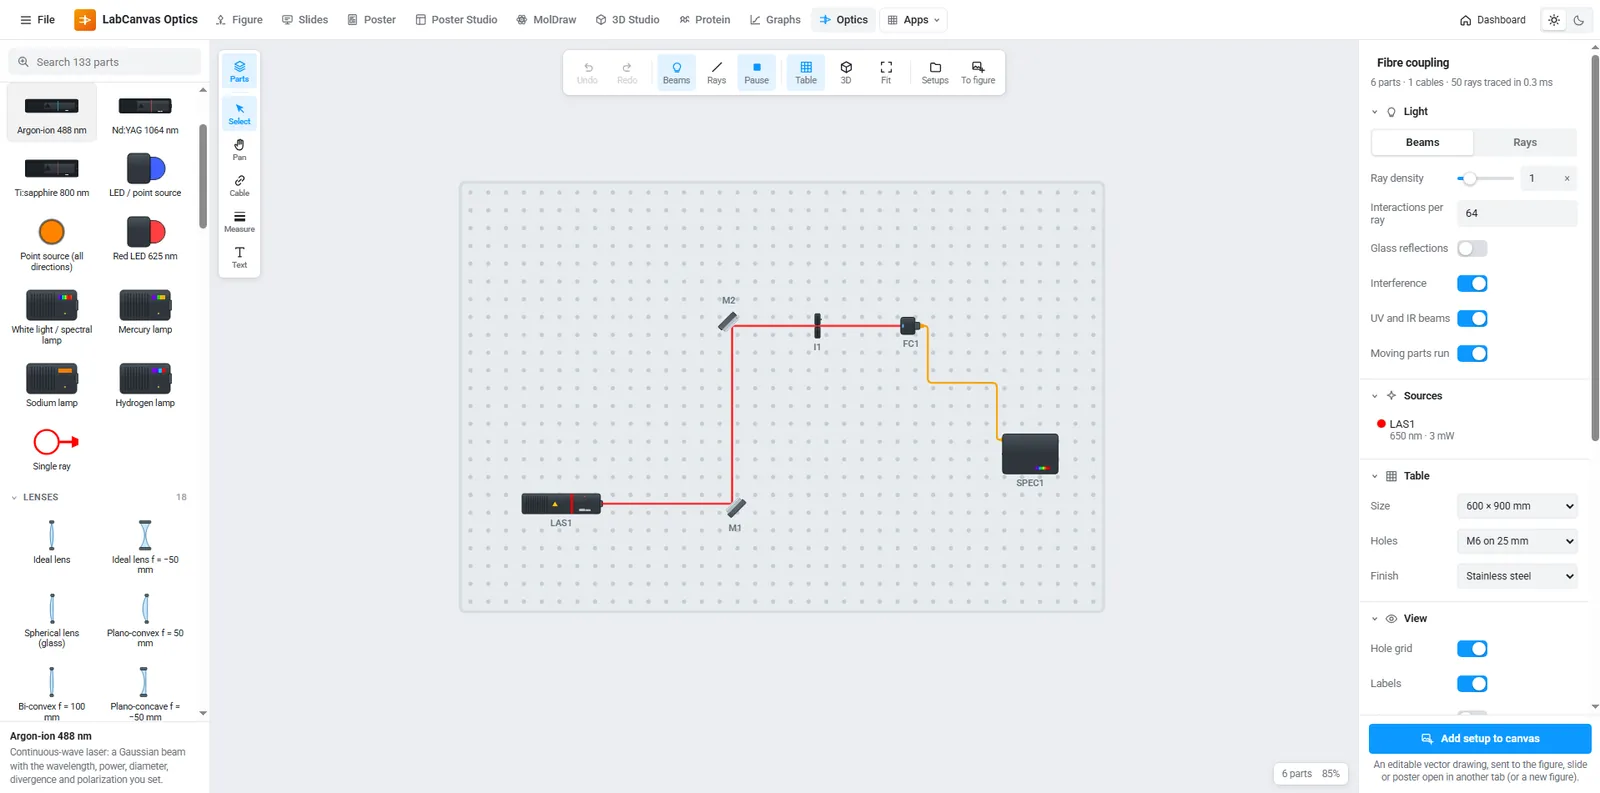Open the table Size dropdown
Image resolution: width=1600 pixels, height=793 pixels.
1517,506
